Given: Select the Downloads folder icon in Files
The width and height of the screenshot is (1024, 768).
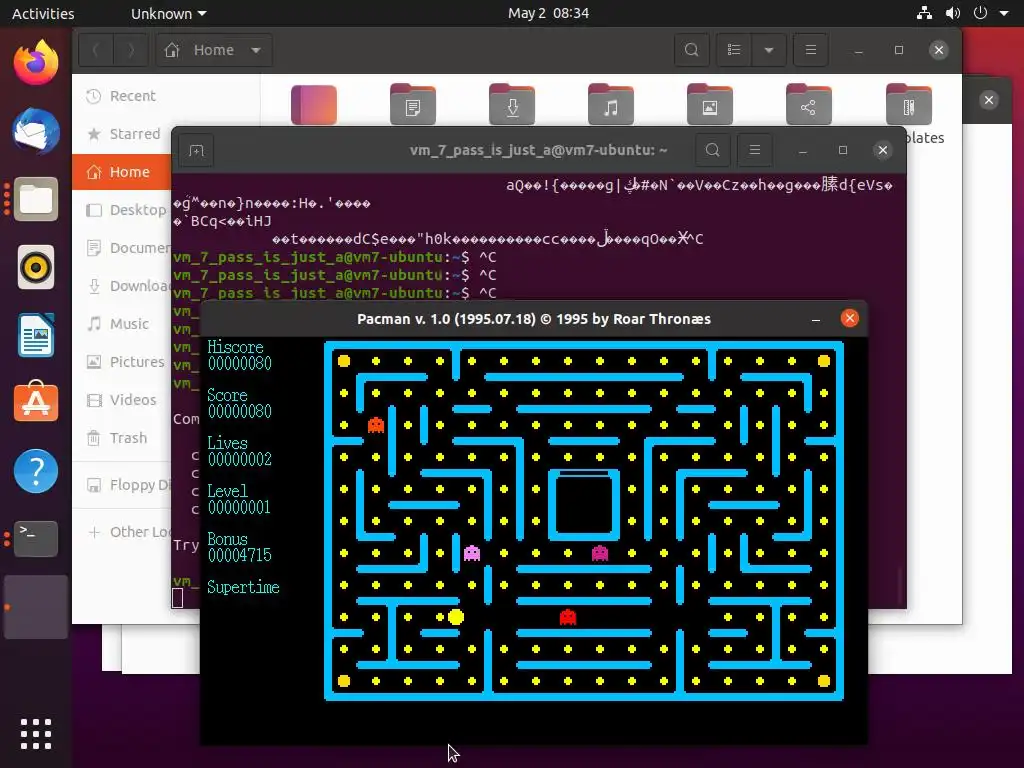Looking at the screenshot, I should click(x=512, y=104).
